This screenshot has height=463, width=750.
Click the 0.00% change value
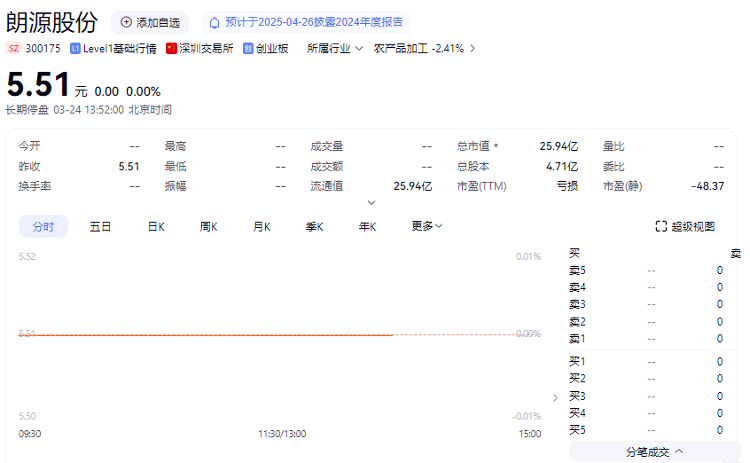tap(143, 91)
